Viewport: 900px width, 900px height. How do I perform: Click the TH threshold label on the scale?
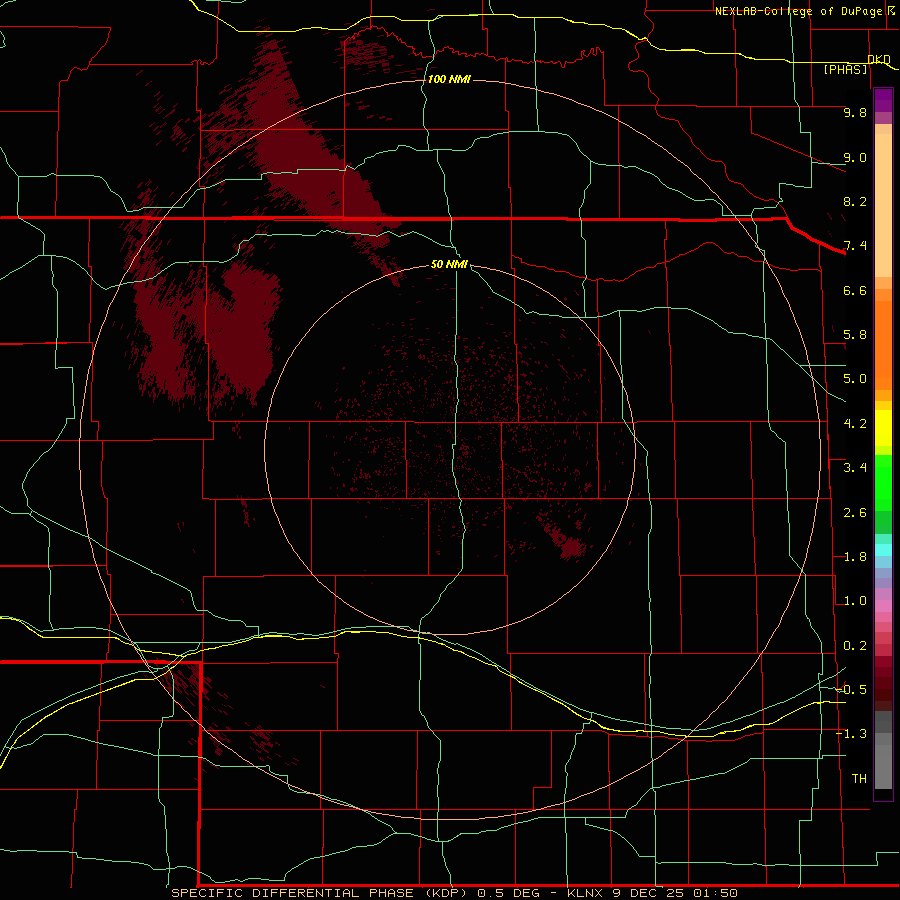coord(859,778)
